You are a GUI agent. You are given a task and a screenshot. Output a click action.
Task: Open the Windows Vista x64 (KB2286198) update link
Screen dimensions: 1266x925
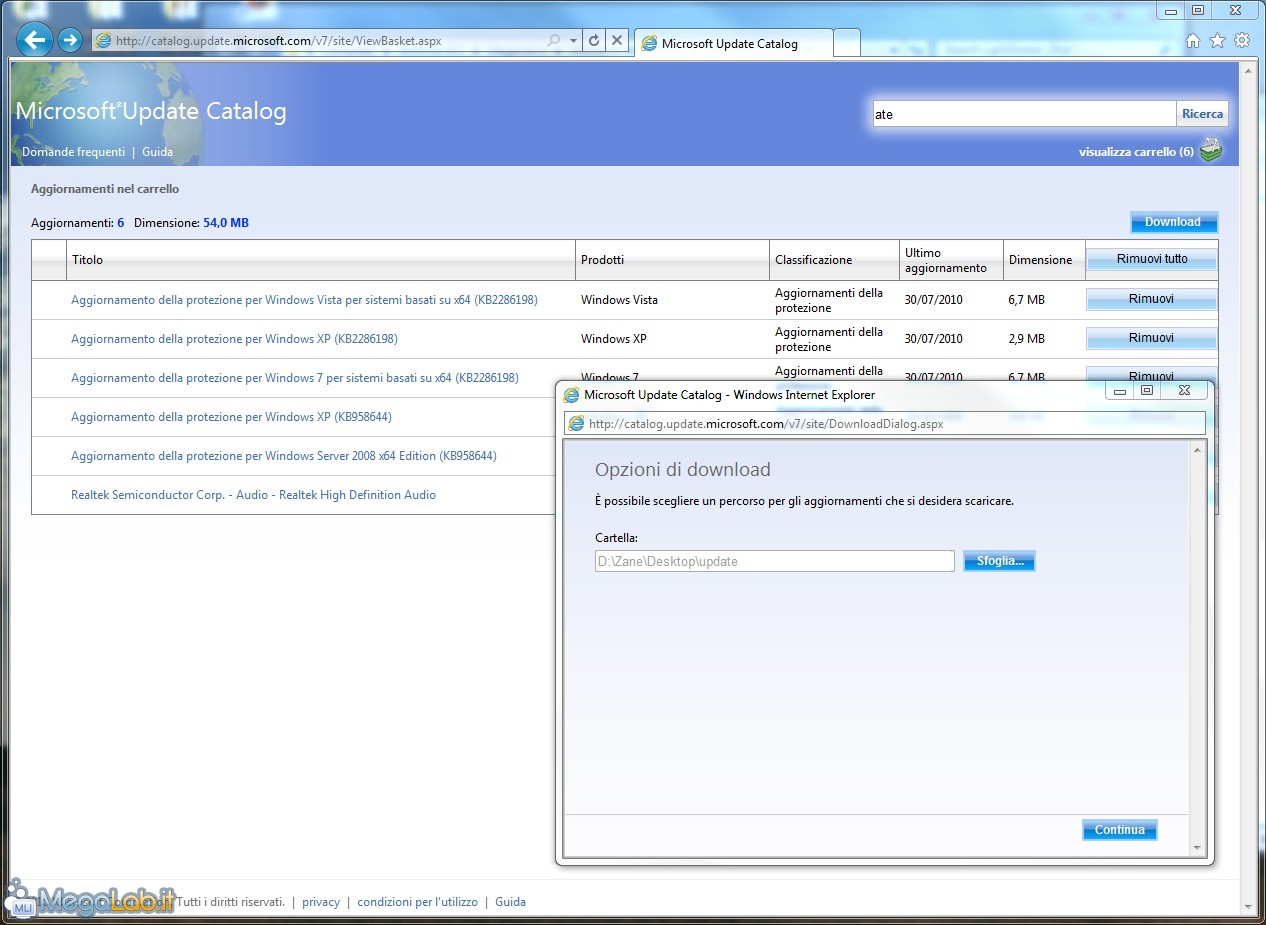[304, 300]
